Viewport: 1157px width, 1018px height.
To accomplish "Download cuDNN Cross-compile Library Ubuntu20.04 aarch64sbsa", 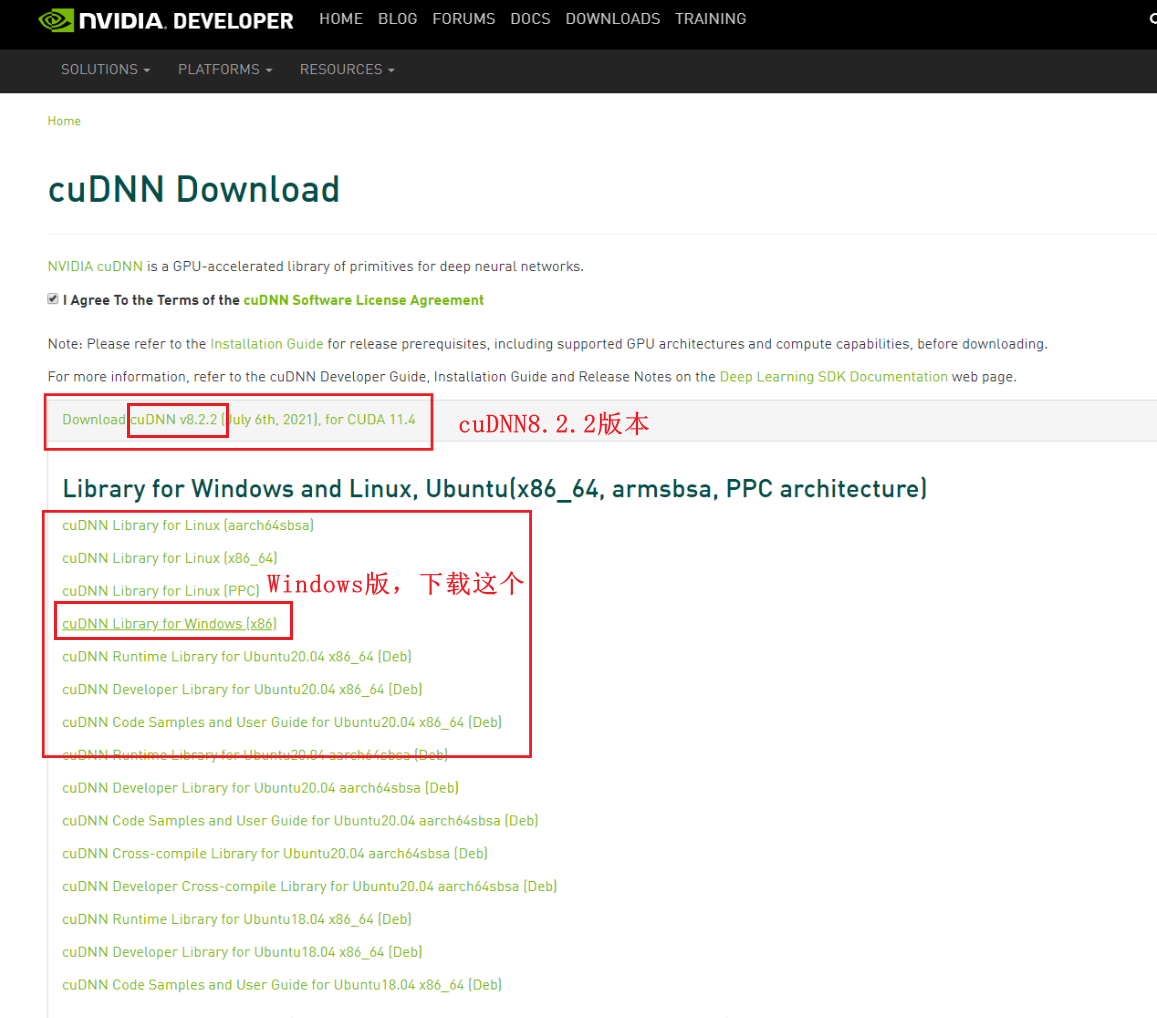I will coord(275,853).
